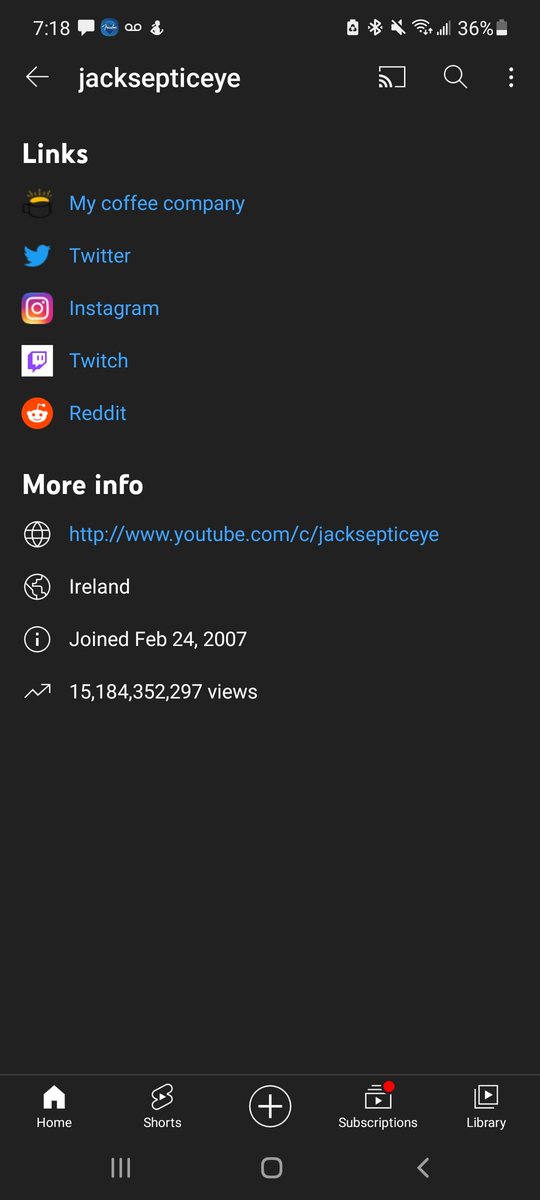Open the Cast to device icon
The width and height of the screenshot is (540, 1200).
392,78
